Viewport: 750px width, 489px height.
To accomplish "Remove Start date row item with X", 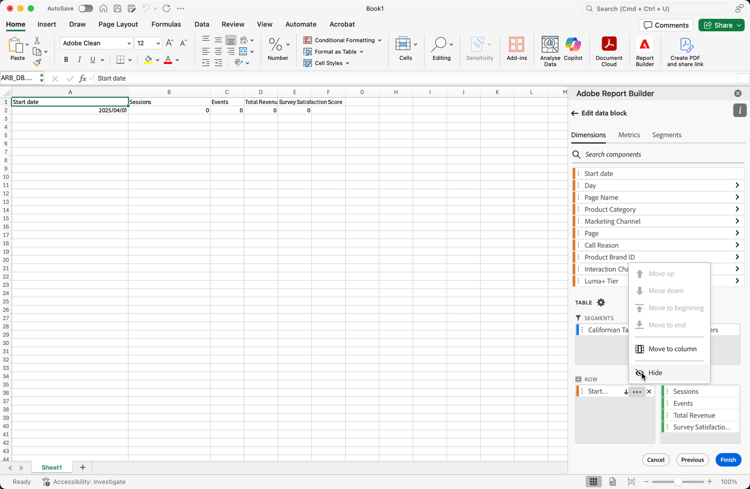I will click(x=649, y=391).
